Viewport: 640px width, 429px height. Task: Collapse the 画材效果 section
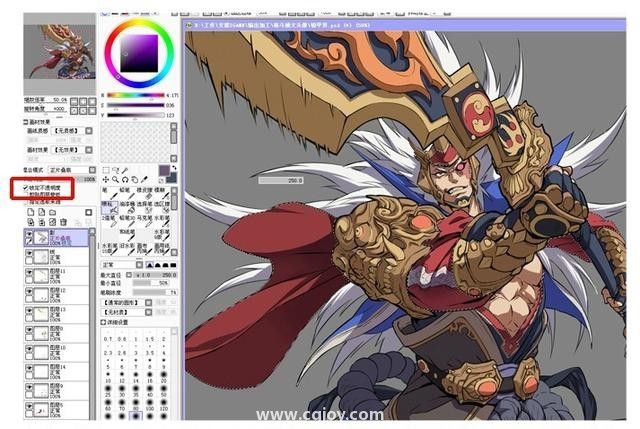(25, 122)
